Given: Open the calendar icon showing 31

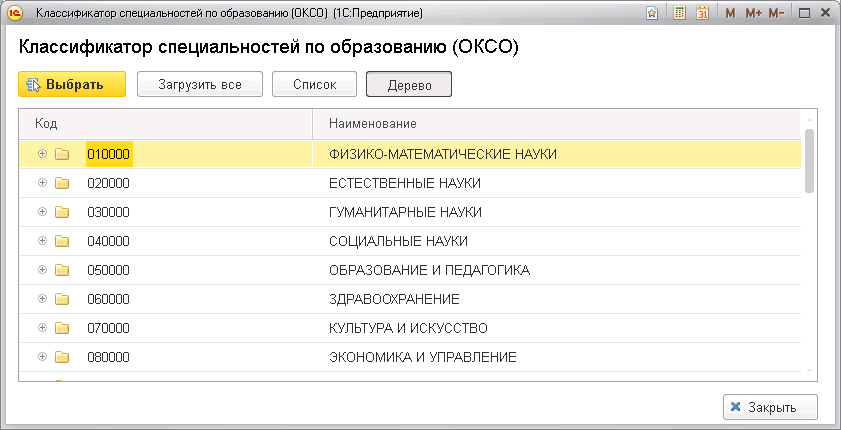Looking at the screenshot, I should (x=703, y=14).
